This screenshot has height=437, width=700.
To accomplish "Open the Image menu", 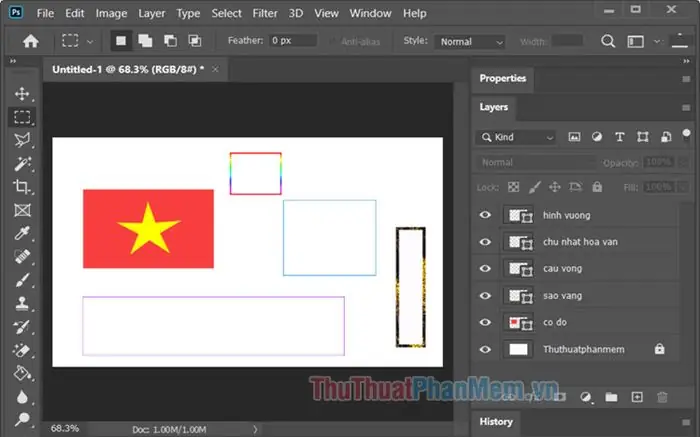I will [x=111, y=13].
